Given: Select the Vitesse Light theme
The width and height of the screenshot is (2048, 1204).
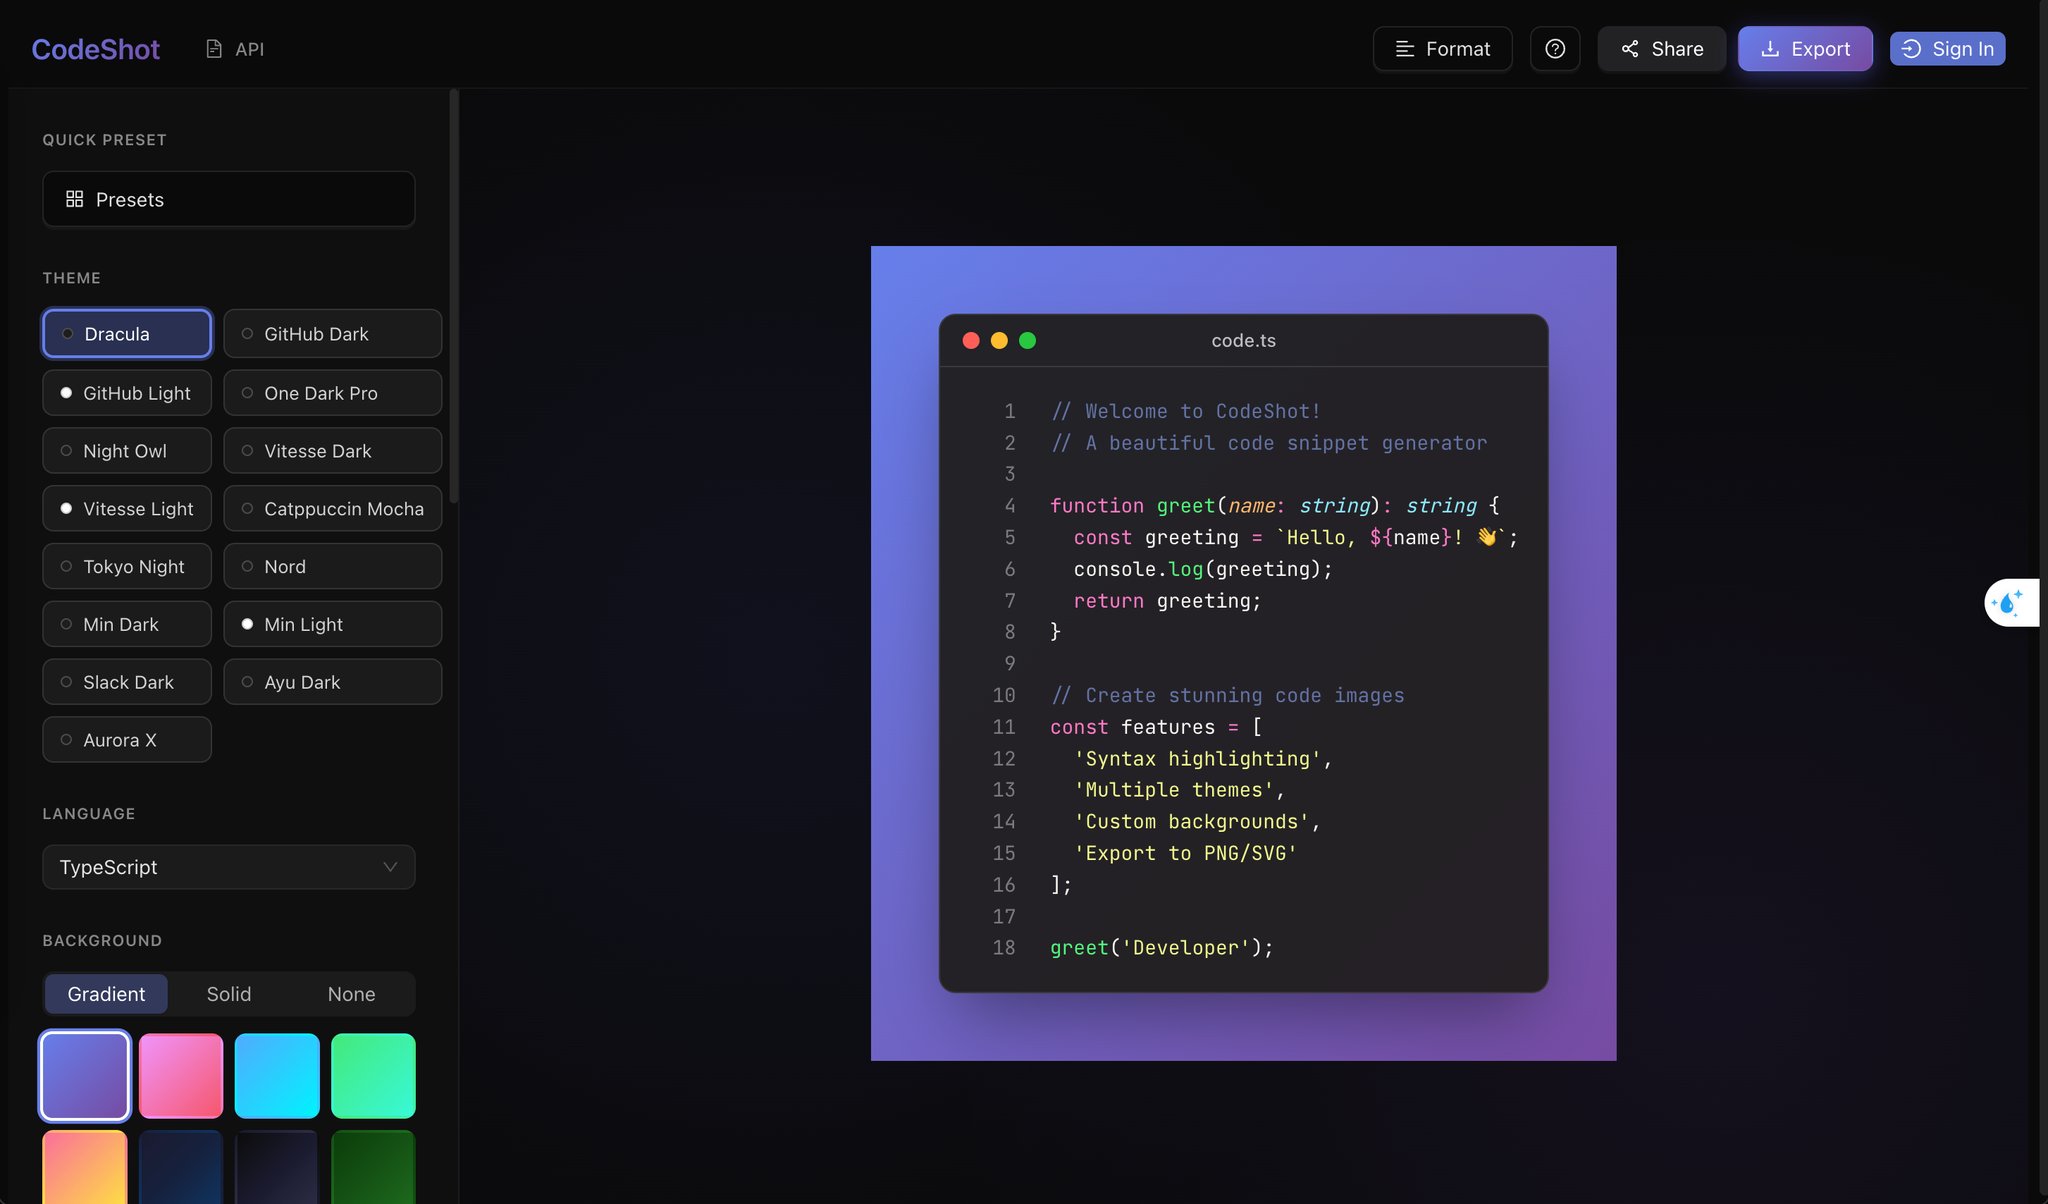Looking at the screenshot, I should (127, 509).
